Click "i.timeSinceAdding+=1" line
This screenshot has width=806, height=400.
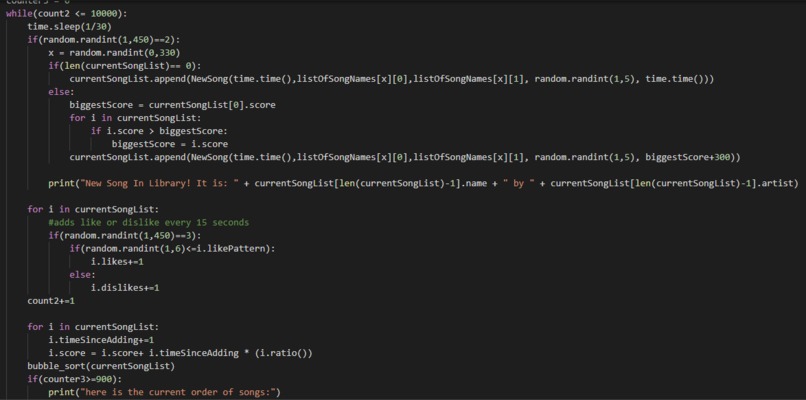101,340
